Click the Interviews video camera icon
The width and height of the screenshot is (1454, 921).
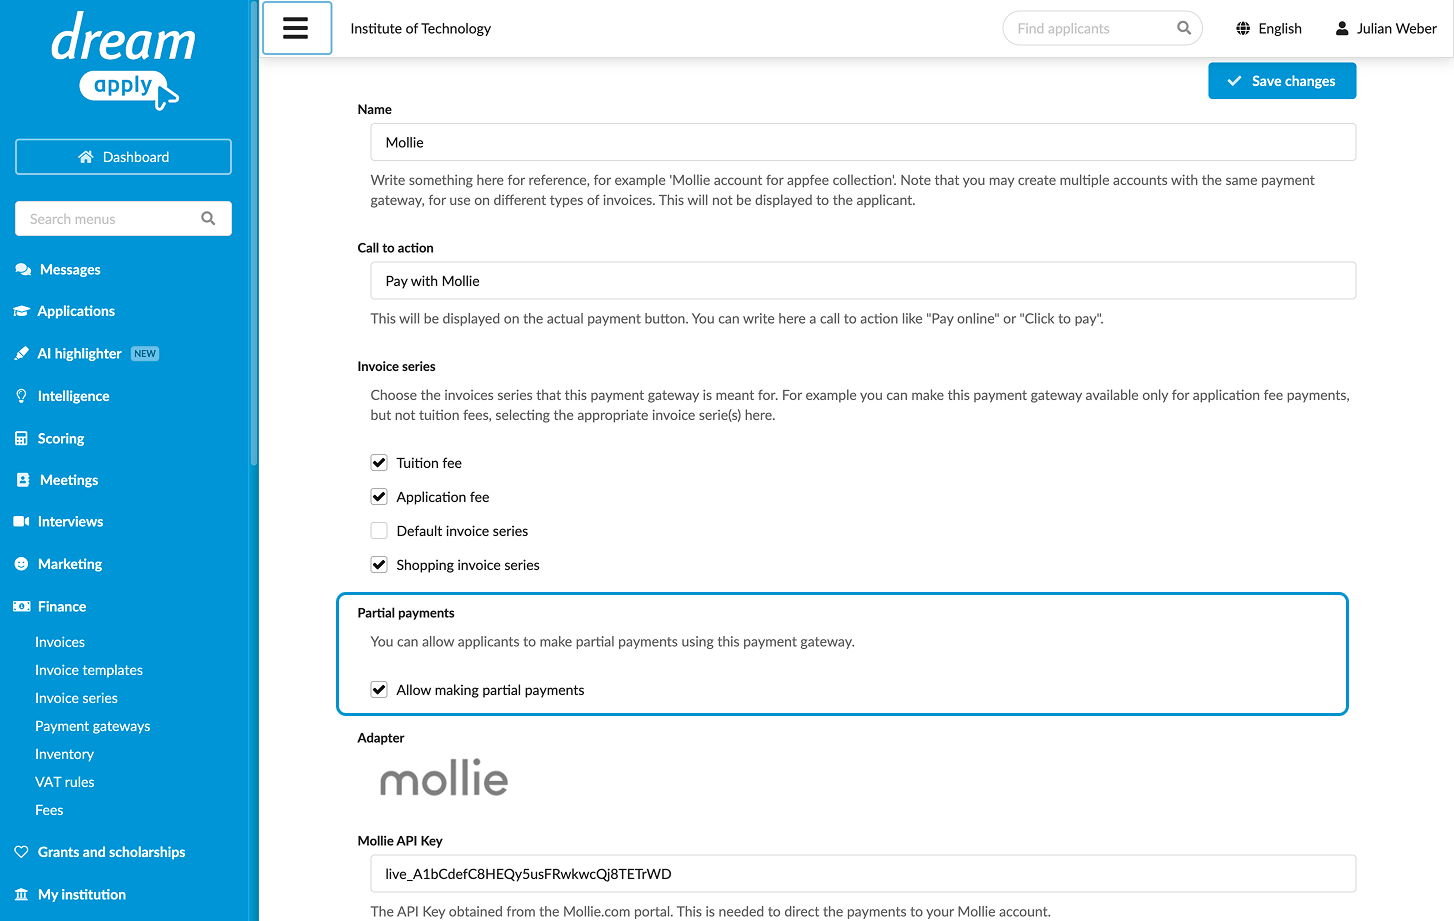[x=21, y=521]
